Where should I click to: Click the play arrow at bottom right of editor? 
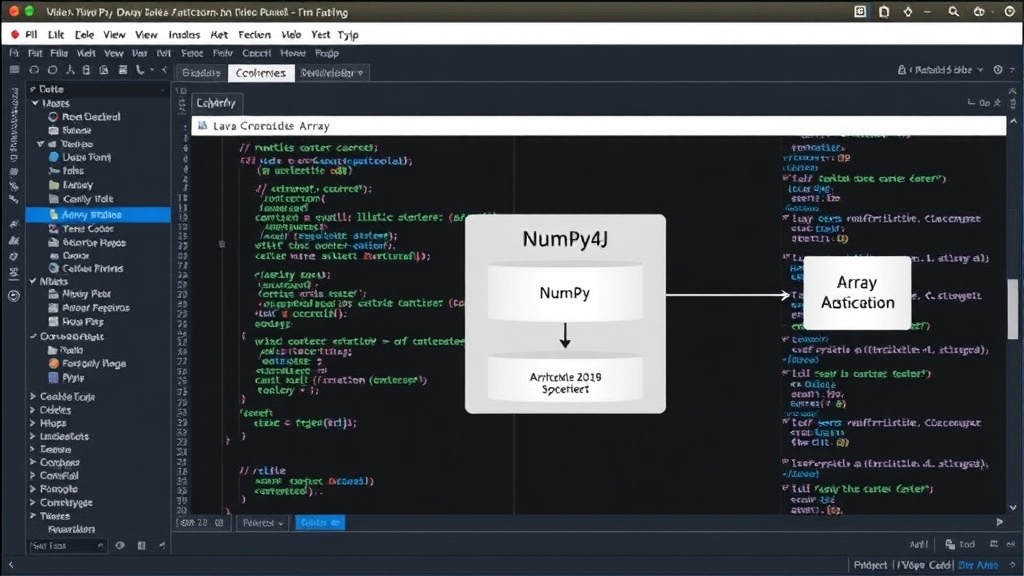pyautogui.click(x=1000, y=522)
